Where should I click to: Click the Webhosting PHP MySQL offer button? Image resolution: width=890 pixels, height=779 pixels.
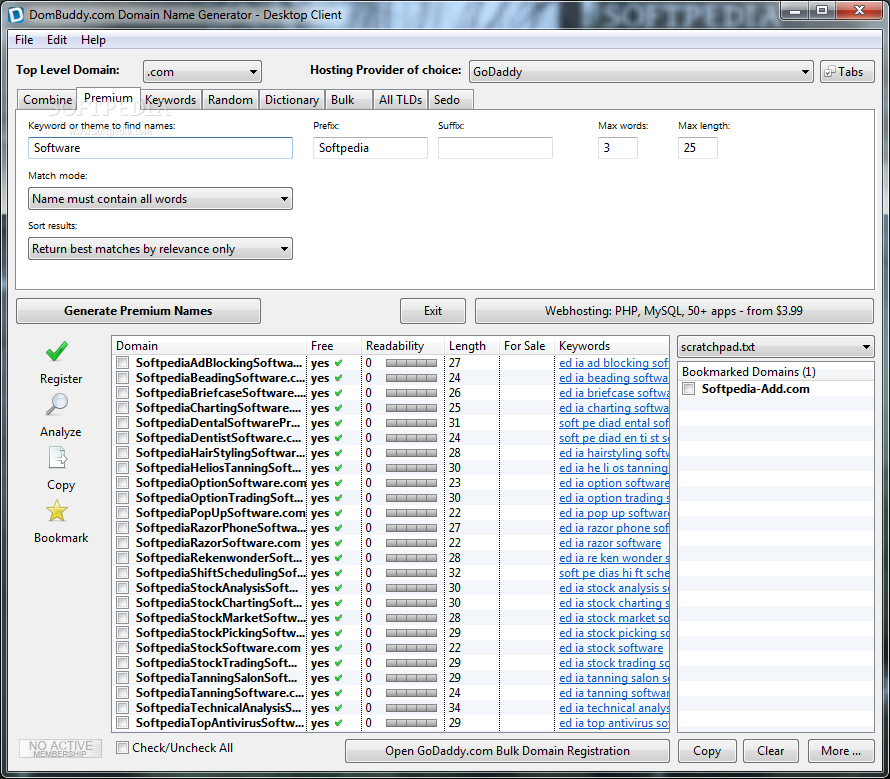[674, 311]
